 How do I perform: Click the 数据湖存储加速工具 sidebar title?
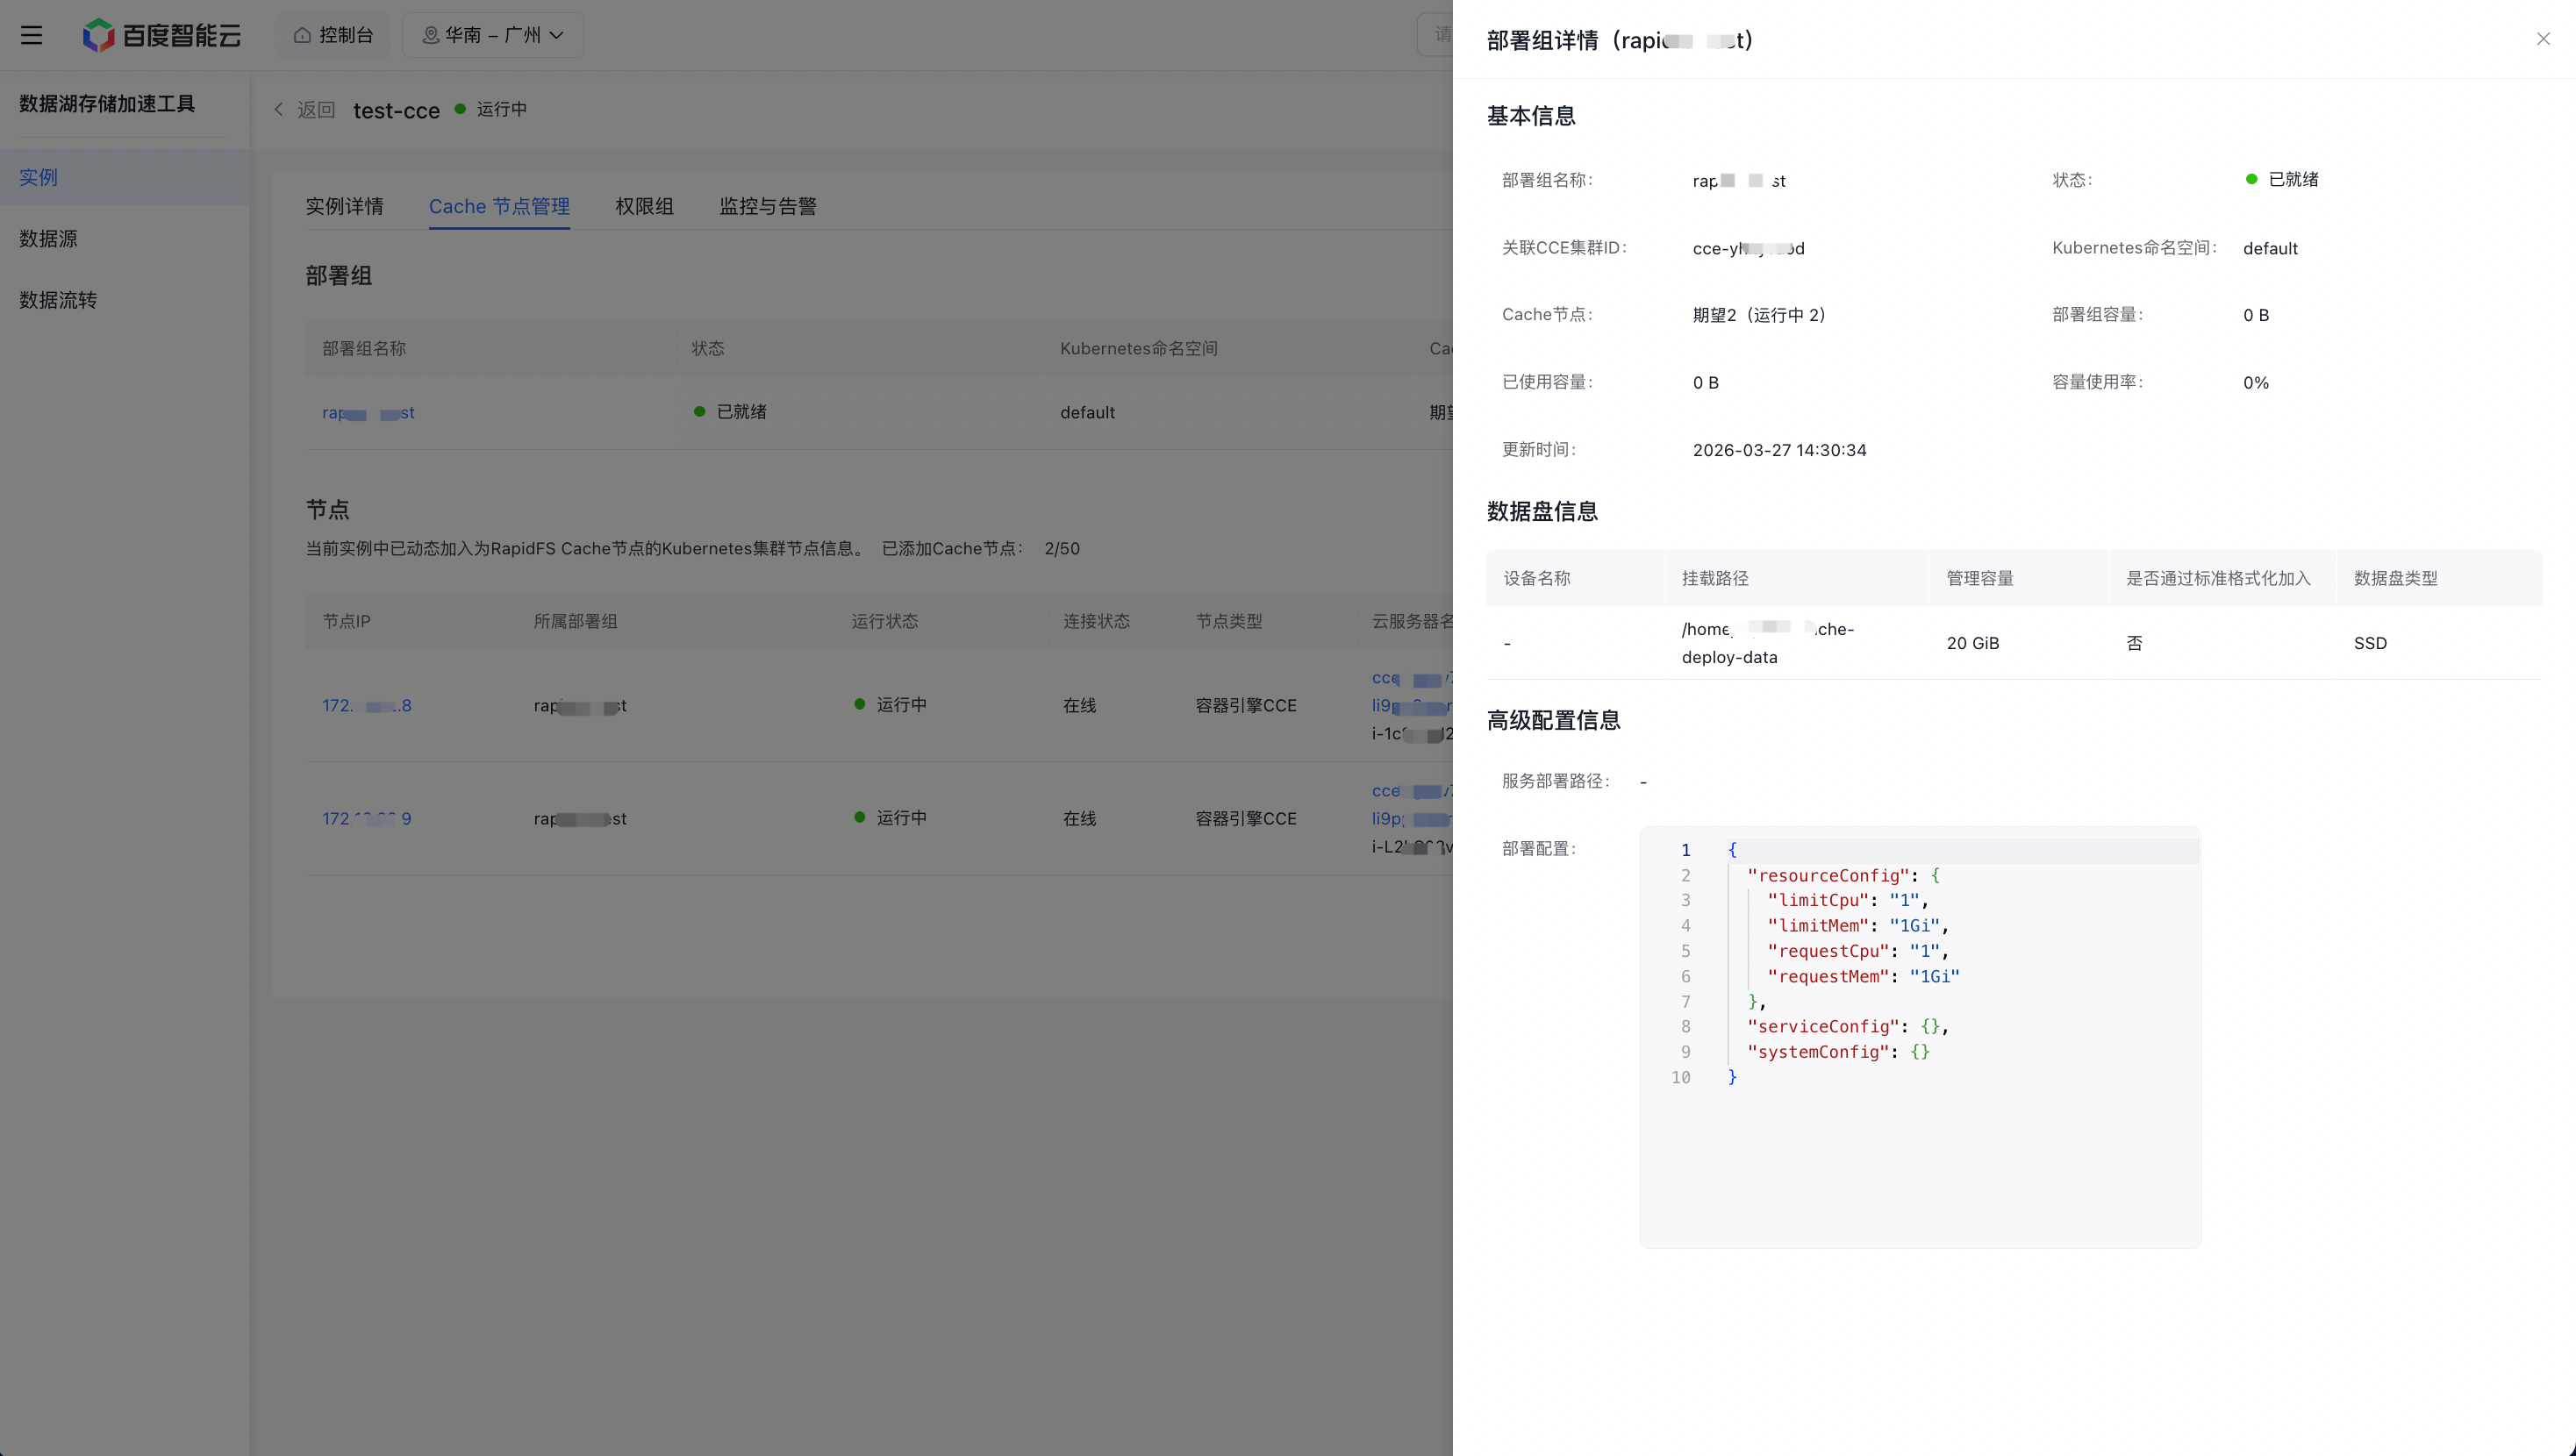[107, 104]
